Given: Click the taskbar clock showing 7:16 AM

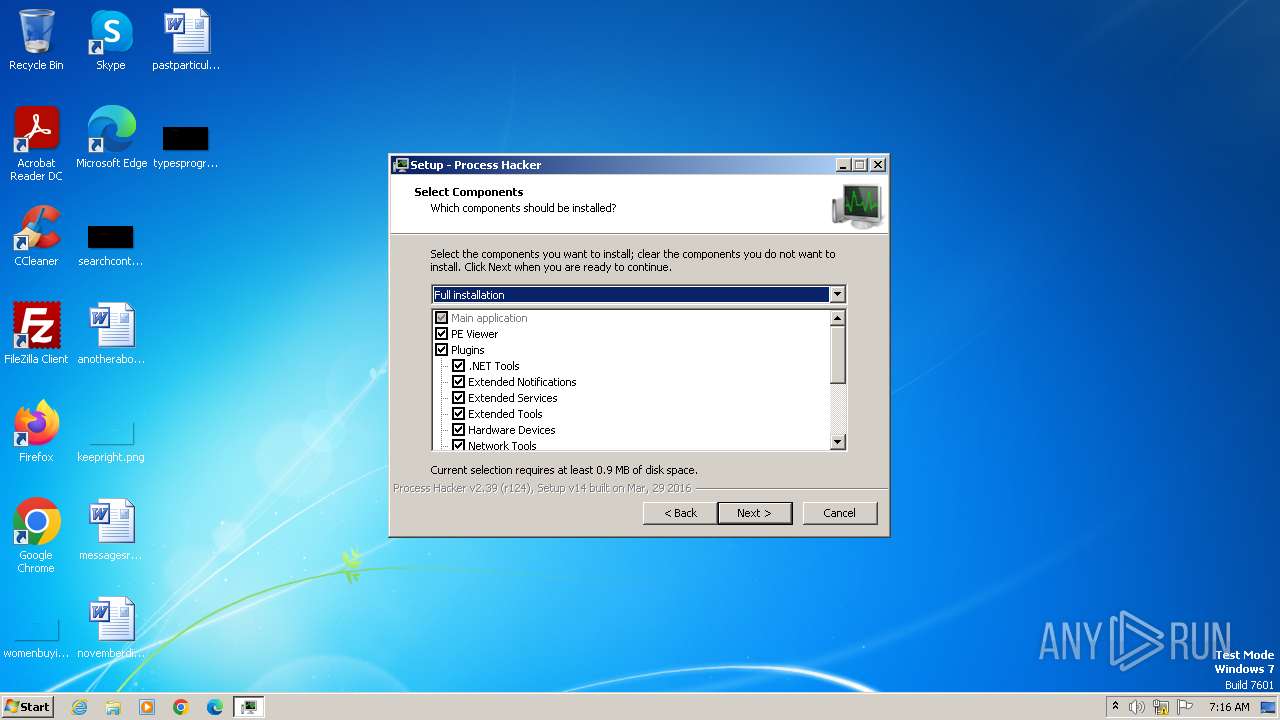Looking at the screenshot, I should click(x=1229, y=707).
